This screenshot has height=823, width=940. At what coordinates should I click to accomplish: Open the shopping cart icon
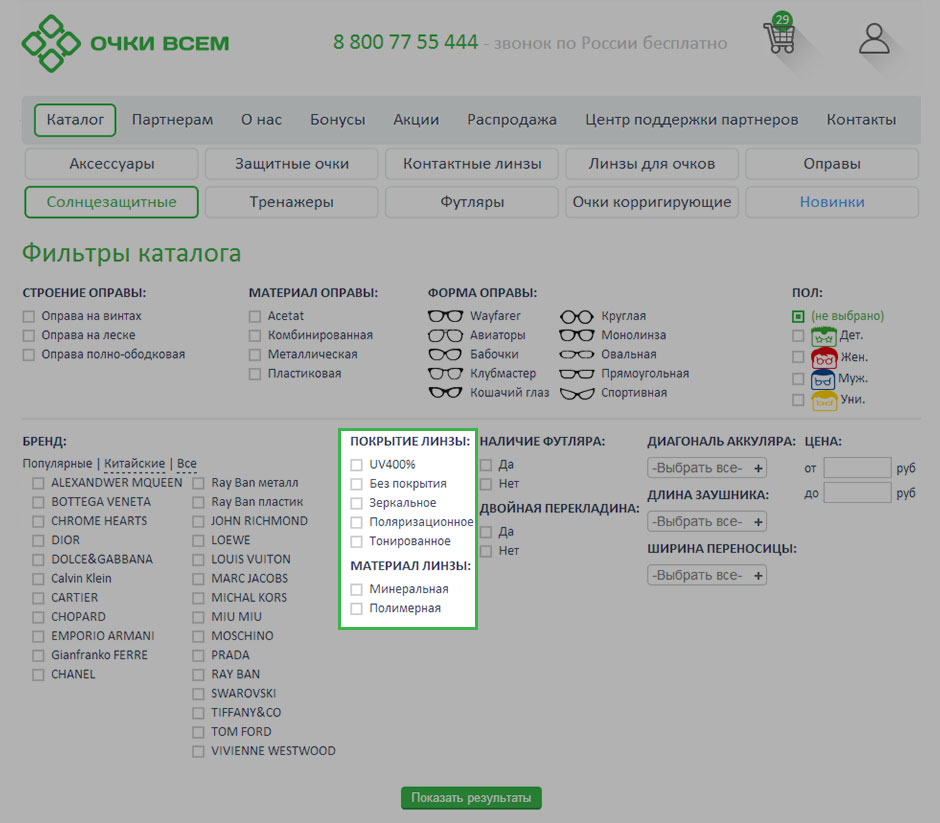pos(779,38)
